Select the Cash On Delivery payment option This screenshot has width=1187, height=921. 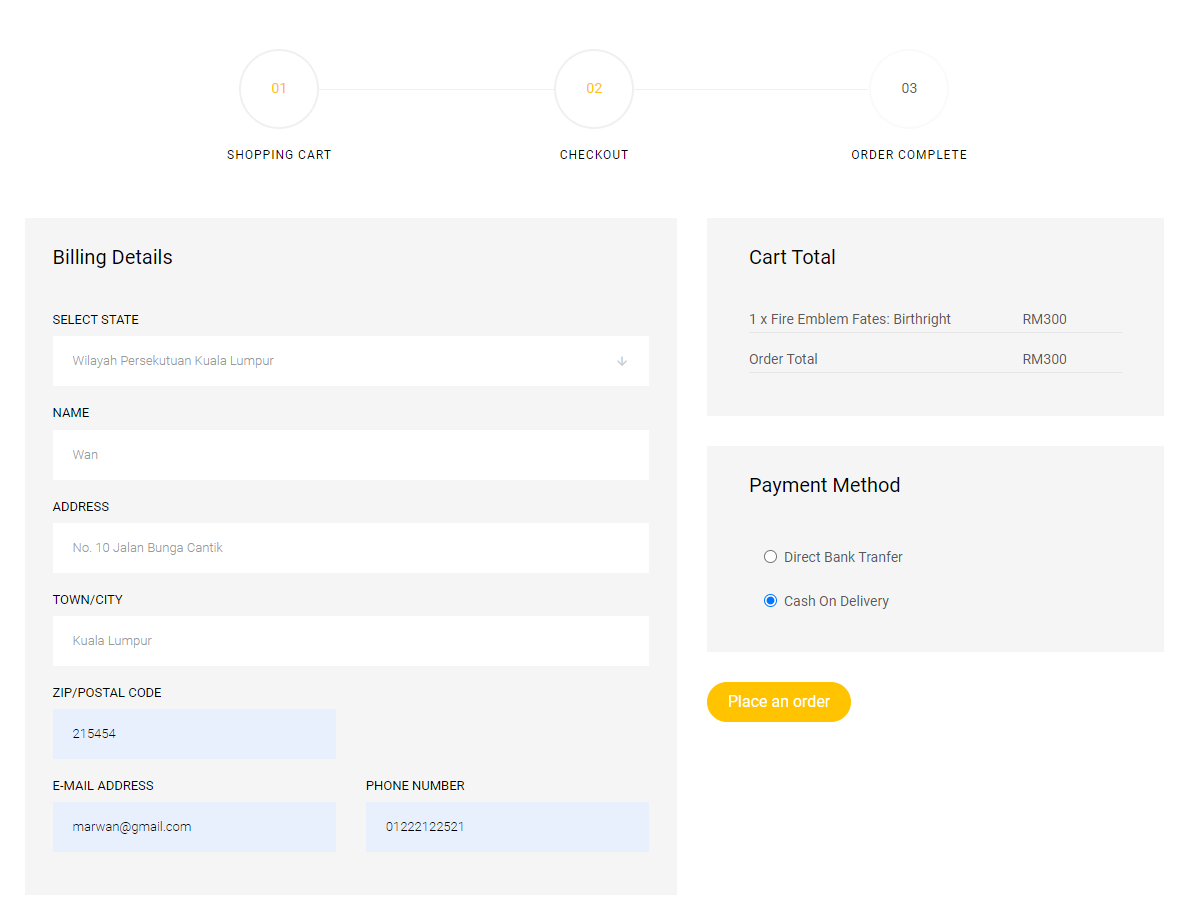pyautogui.click(x=770, y=600)
